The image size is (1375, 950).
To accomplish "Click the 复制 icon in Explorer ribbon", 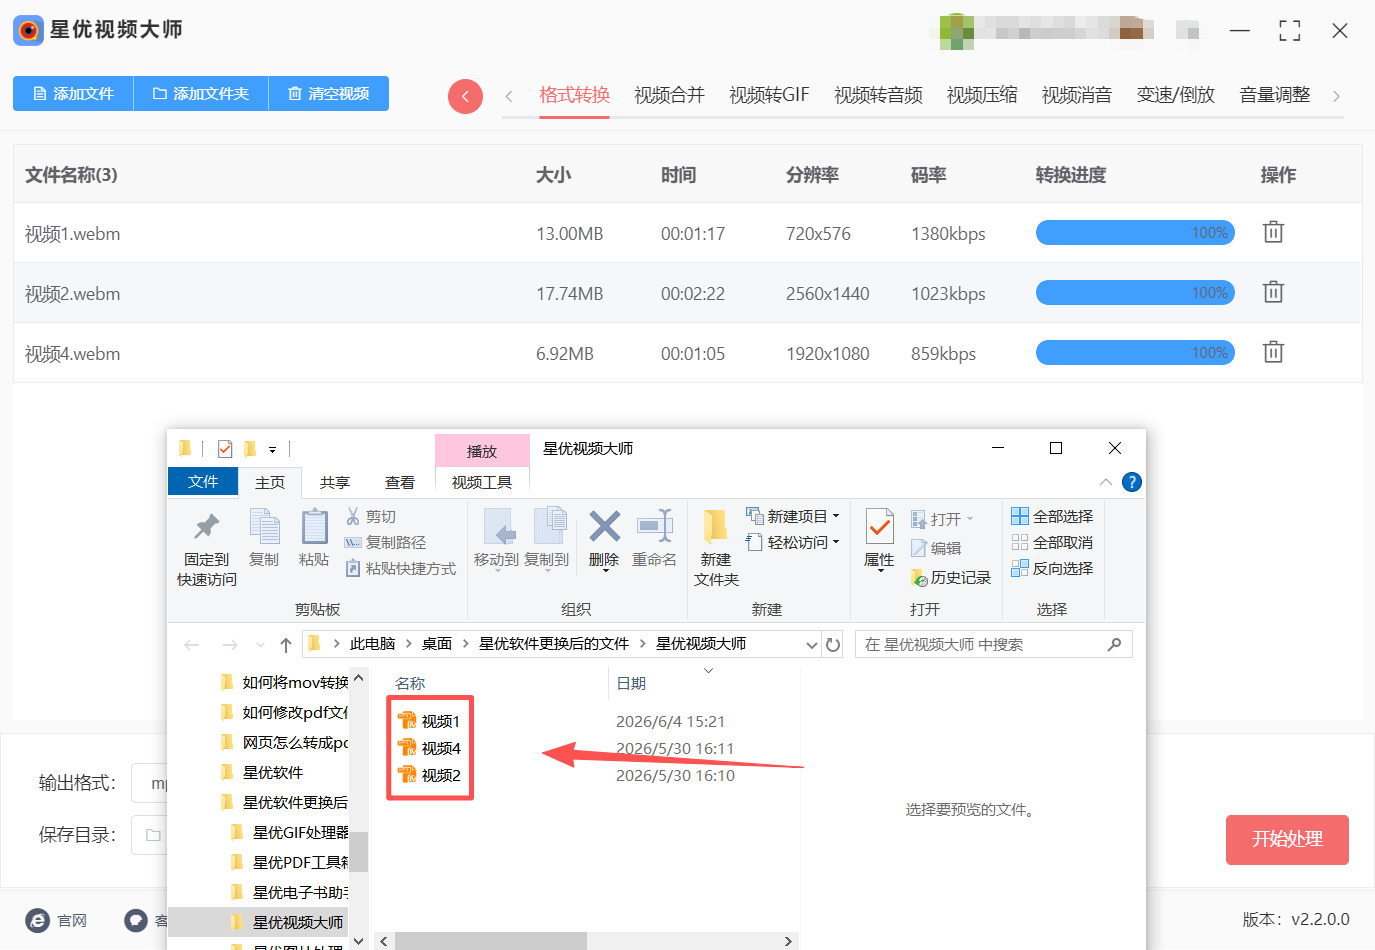I will tap(264, 526).
